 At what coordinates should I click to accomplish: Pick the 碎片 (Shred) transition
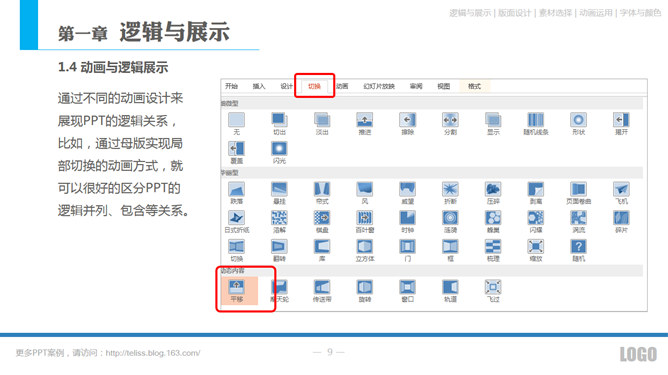(621, 222)
